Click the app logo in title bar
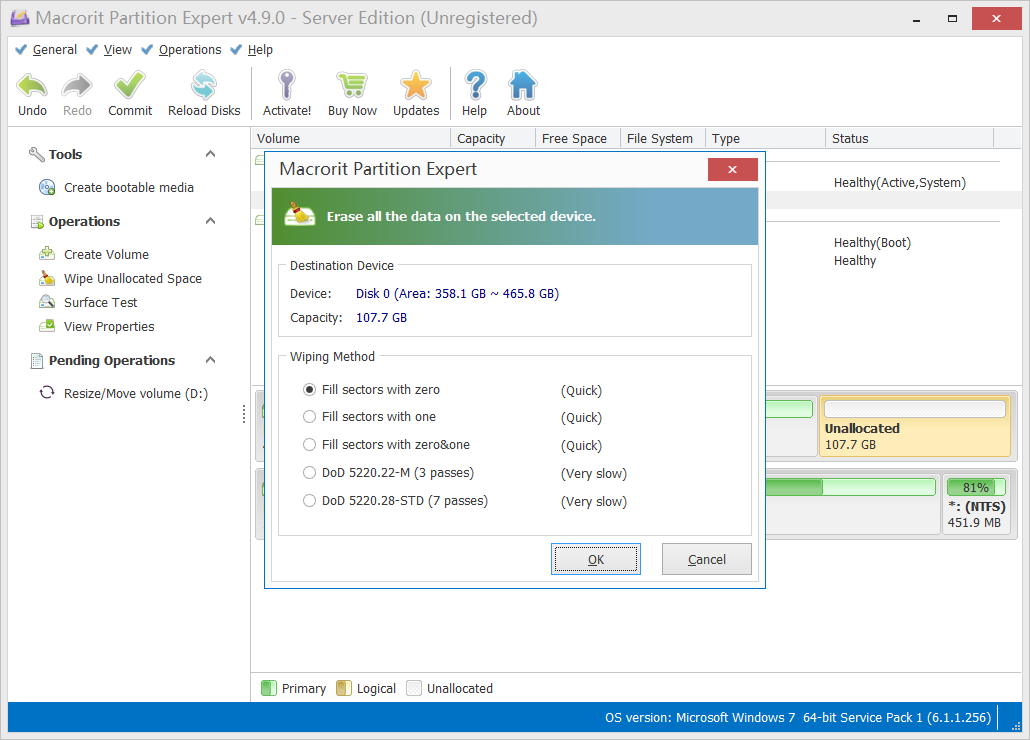 point(20,18)
